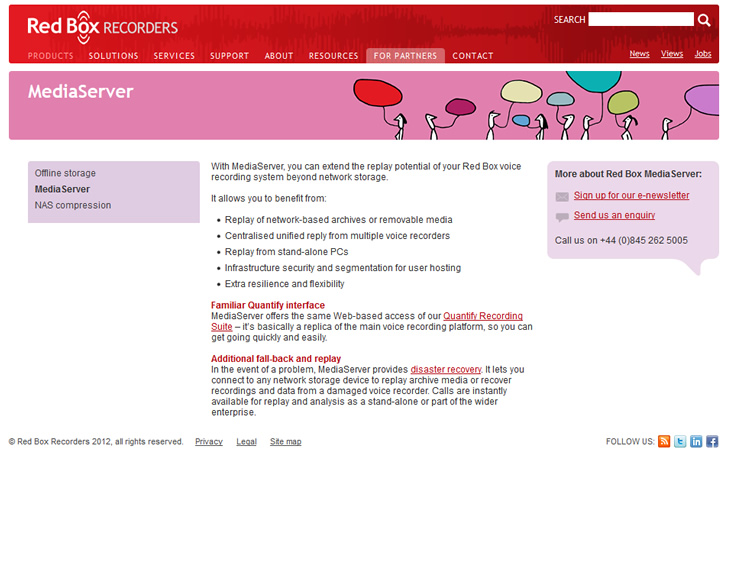Click the Red Box Recorders logo
Image resolution: width=729 pixels, height=562 pixels.
102,27
